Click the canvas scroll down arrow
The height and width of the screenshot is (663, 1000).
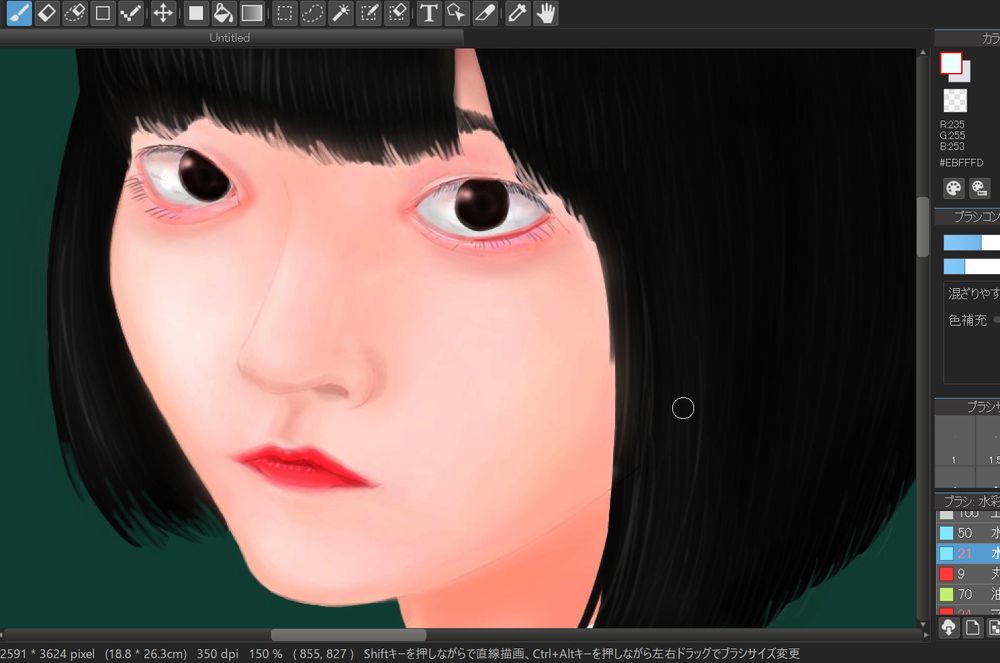923,624
